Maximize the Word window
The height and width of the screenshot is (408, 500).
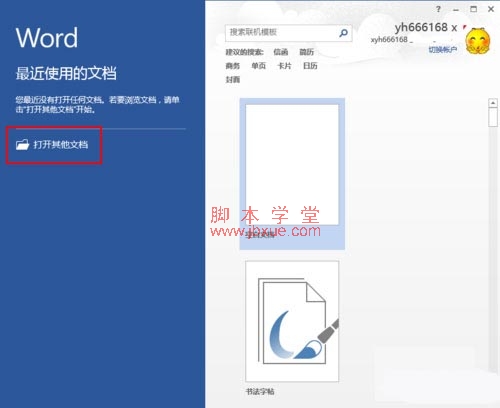(x=473, y=9)
